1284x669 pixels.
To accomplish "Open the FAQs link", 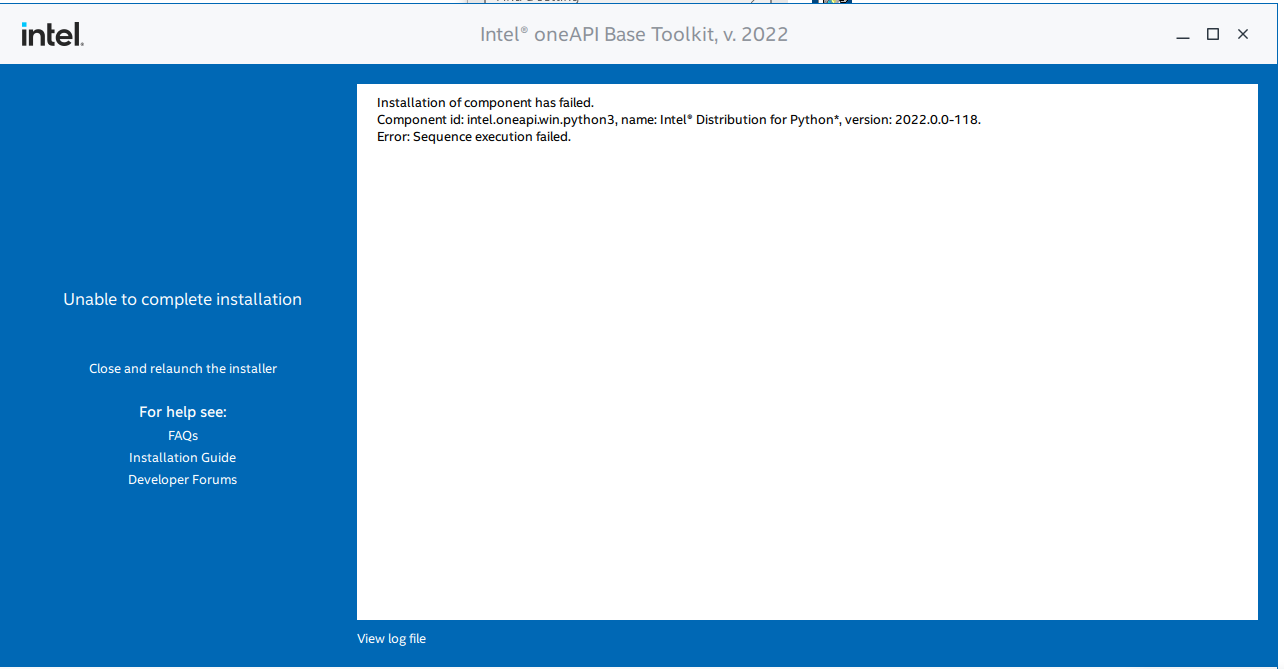I will (x=183, y=435).
